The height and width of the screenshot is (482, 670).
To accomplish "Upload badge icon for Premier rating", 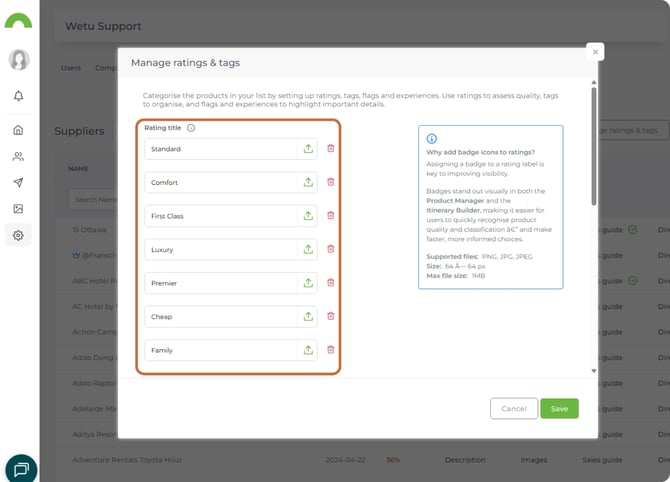I will pyautogui.click(x=308, y=283).
